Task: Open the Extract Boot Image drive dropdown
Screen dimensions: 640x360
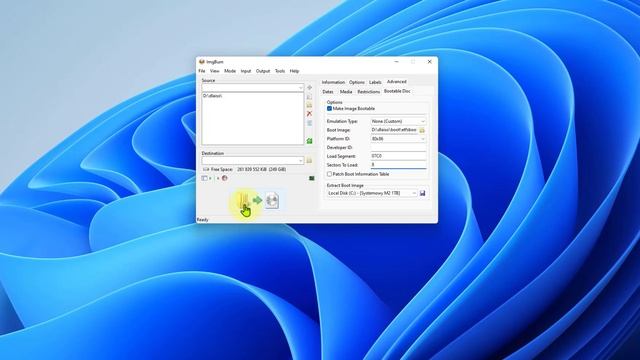Action: 414,193
